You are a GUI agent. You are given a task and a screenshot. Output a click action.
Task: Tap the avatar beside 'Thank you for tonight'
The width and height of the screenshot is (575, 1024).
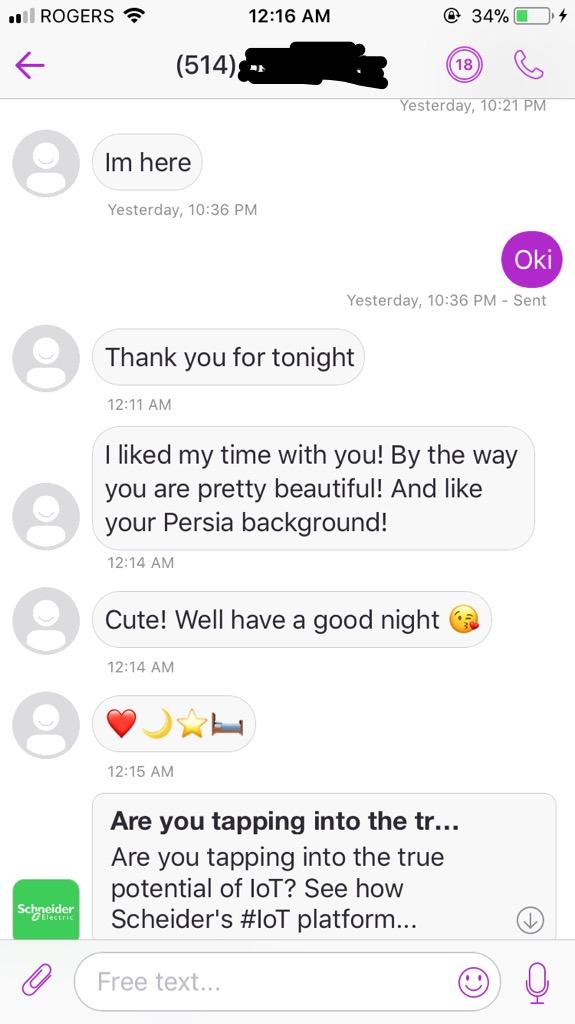46,358
